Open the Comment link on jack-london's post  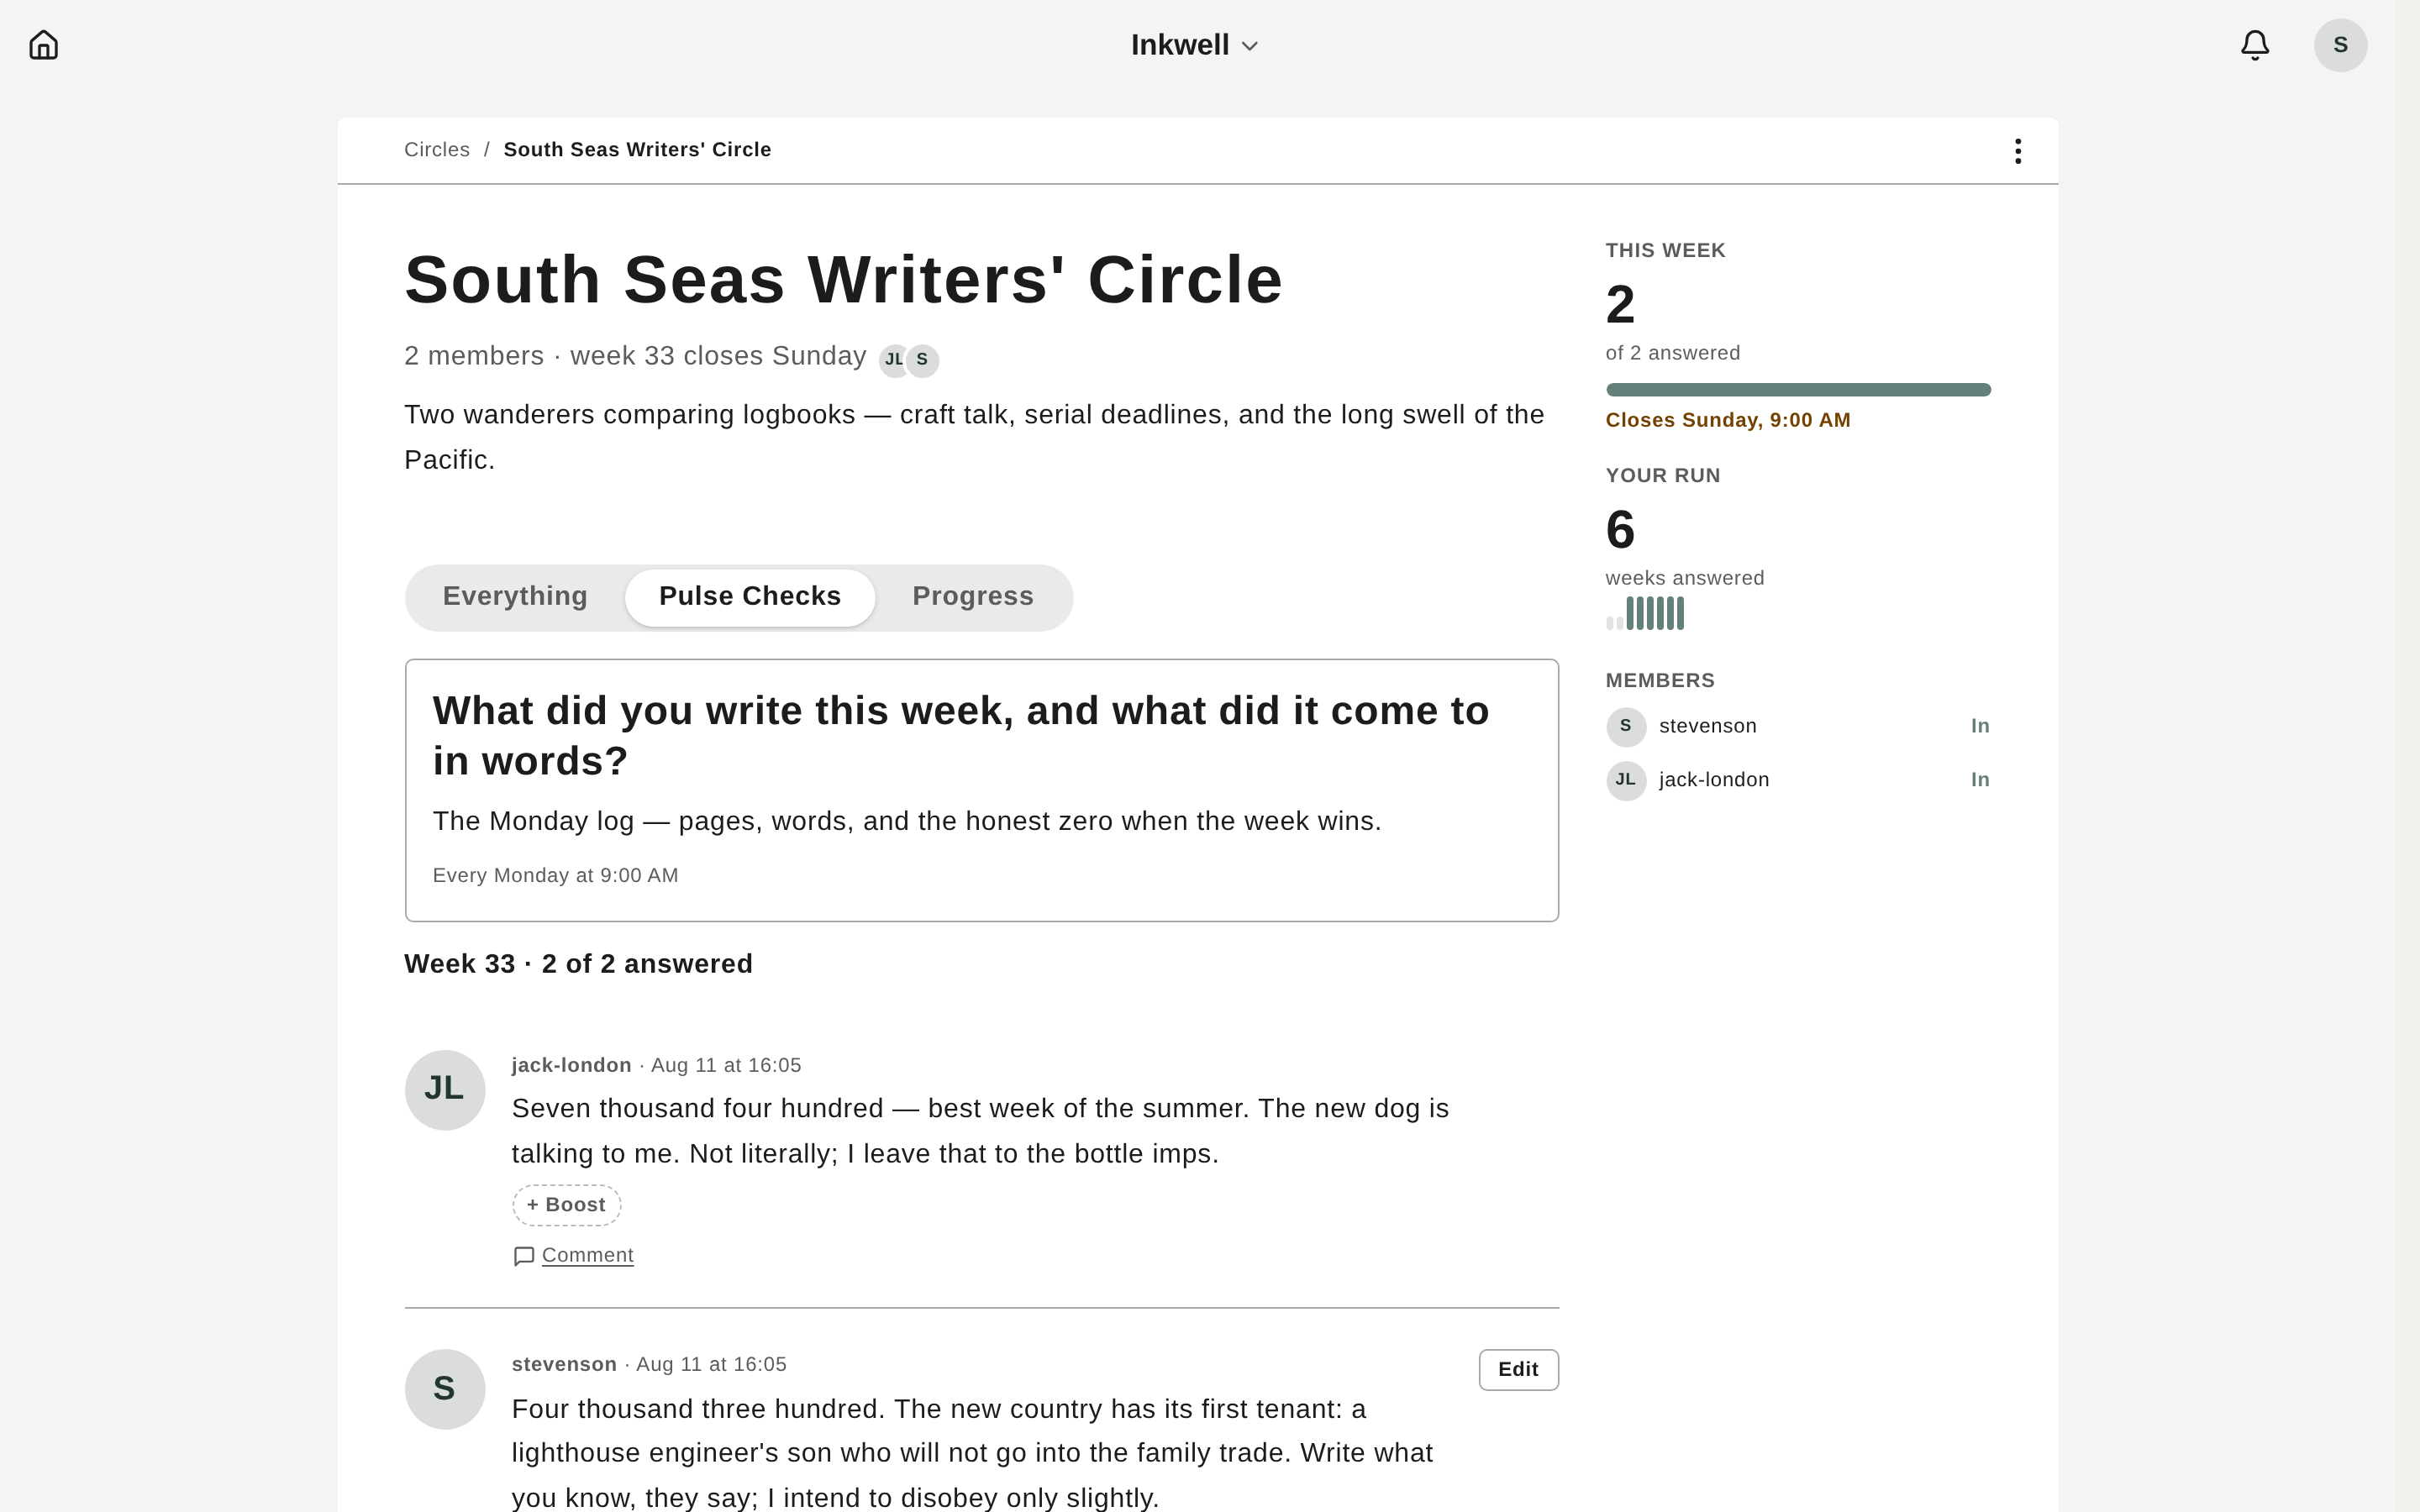588,1255
